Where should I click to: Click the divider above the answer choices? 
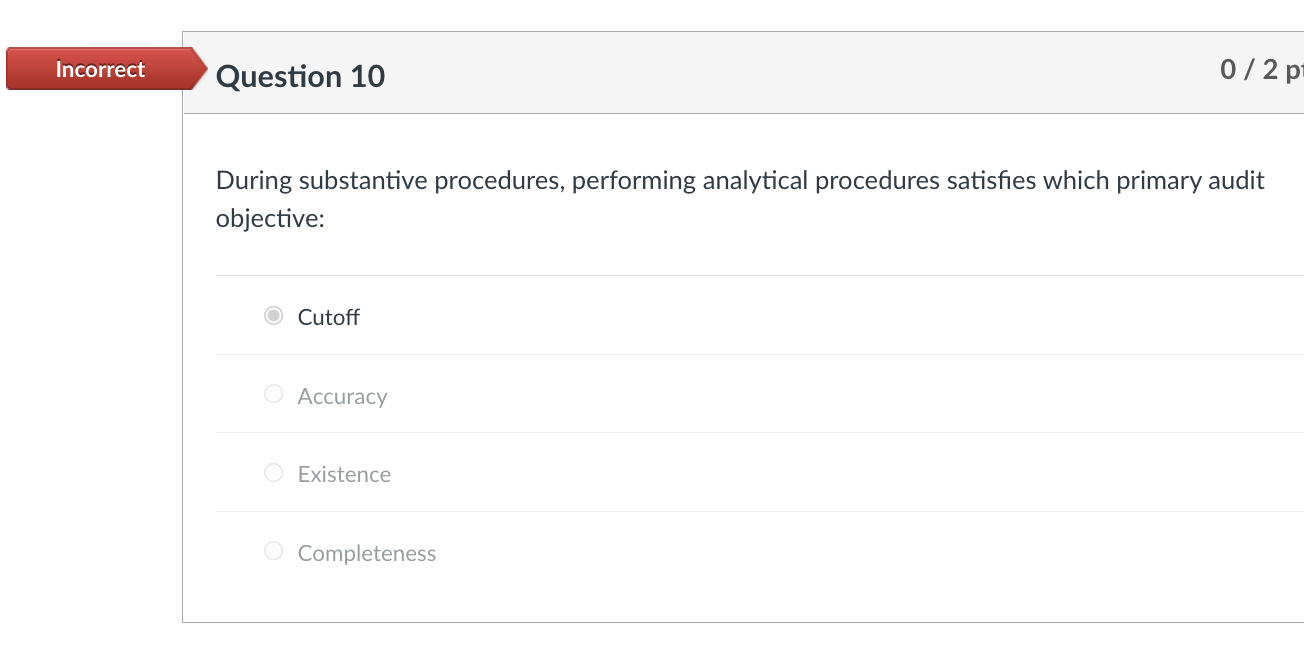[x=700, y=275]
